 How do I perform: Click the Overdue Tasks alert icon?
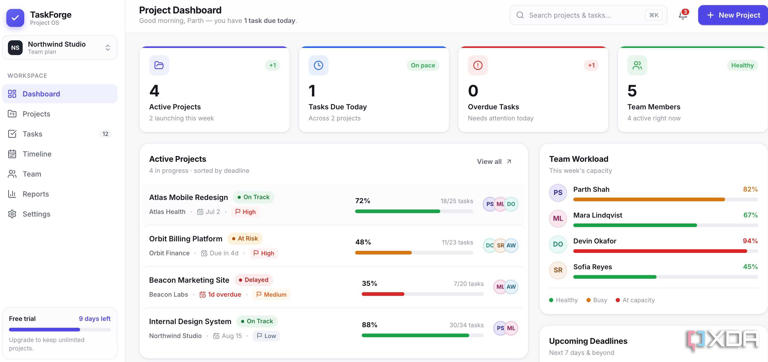pos(478,65)
